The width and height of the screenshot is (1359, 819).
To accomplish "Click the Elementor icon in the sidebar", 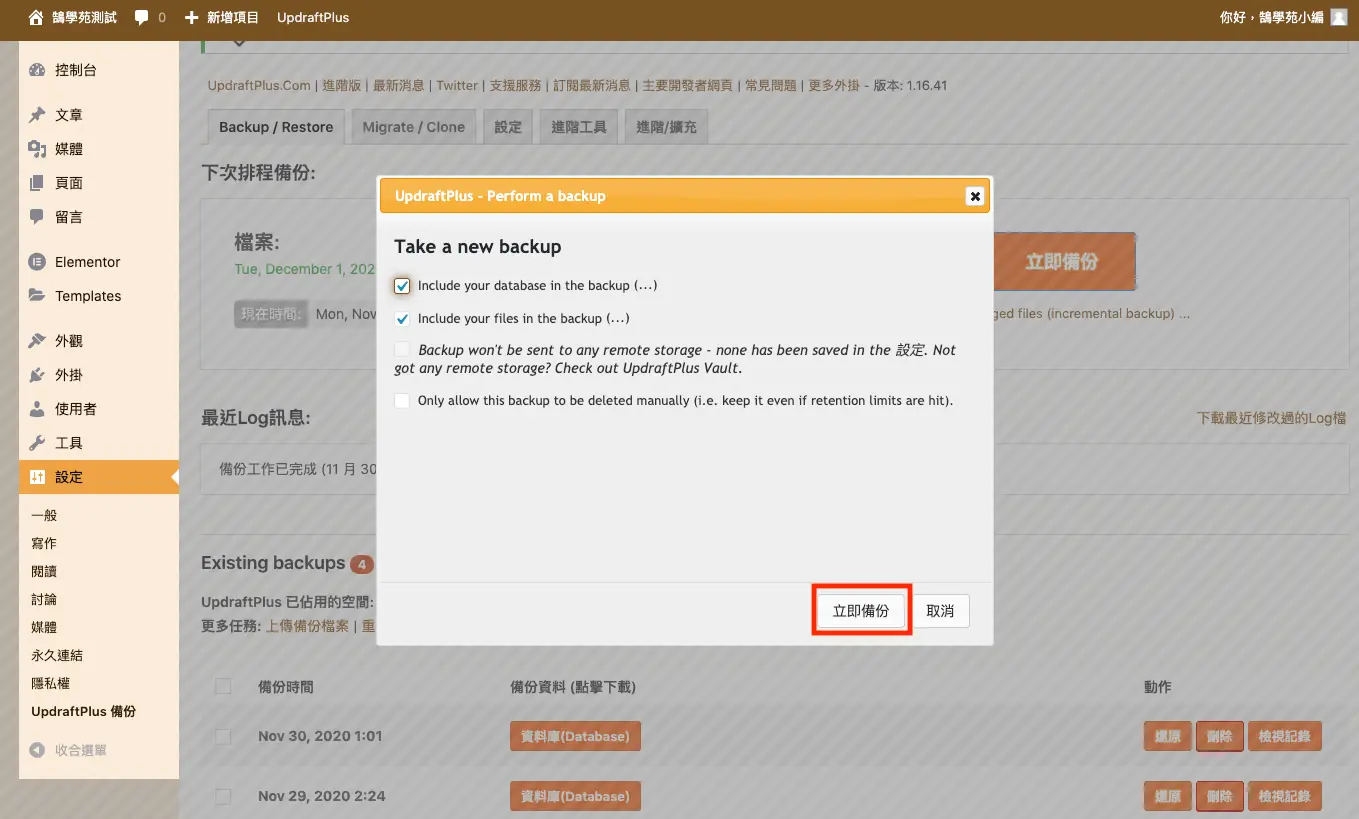I will click(37, 262).
